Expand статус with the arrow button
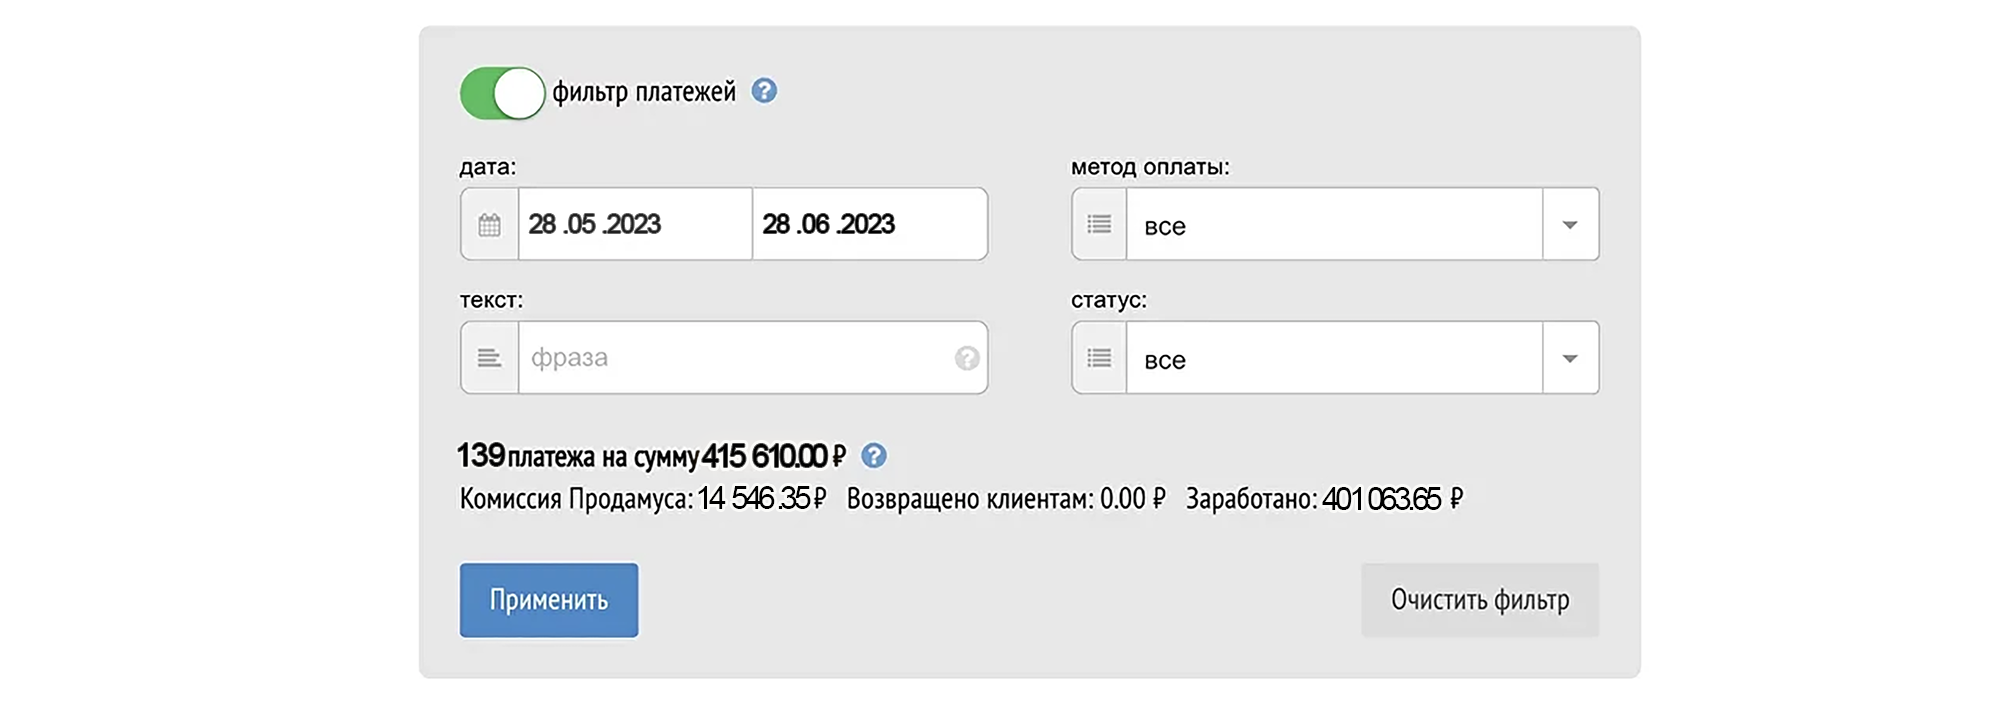 point(1570,358)
